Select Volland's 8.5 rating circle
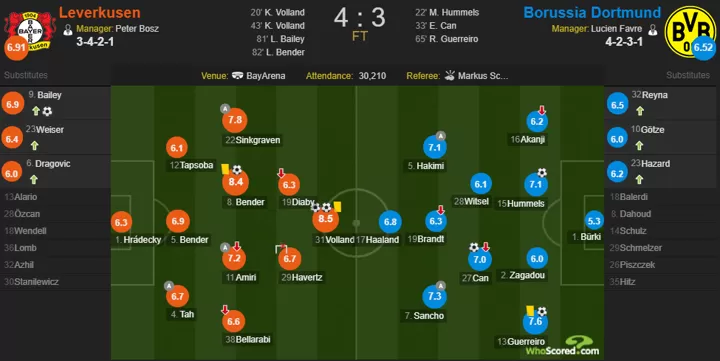Screen dimensions: 720x361 (326, 219)
